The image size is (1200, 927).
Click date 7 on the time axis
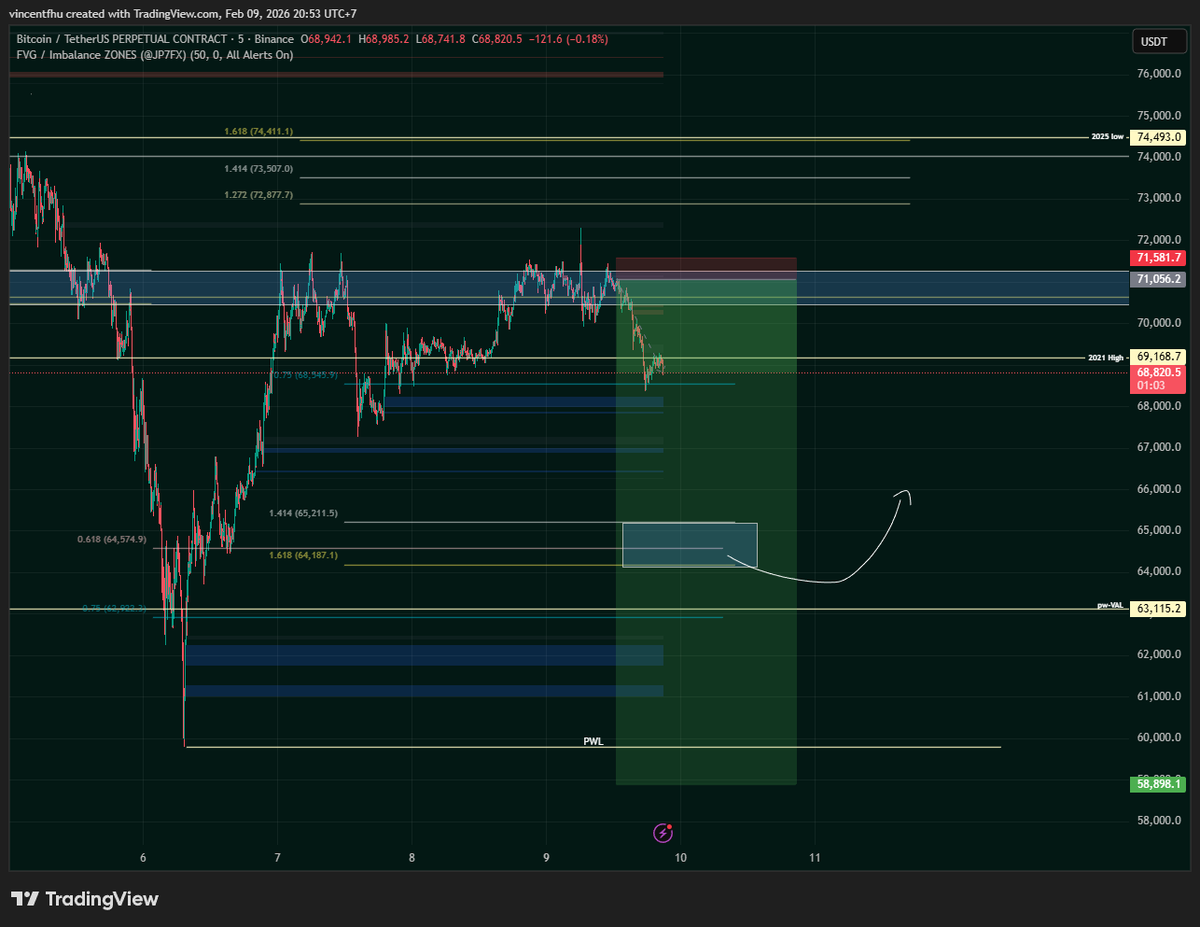(x=277, y=858)
